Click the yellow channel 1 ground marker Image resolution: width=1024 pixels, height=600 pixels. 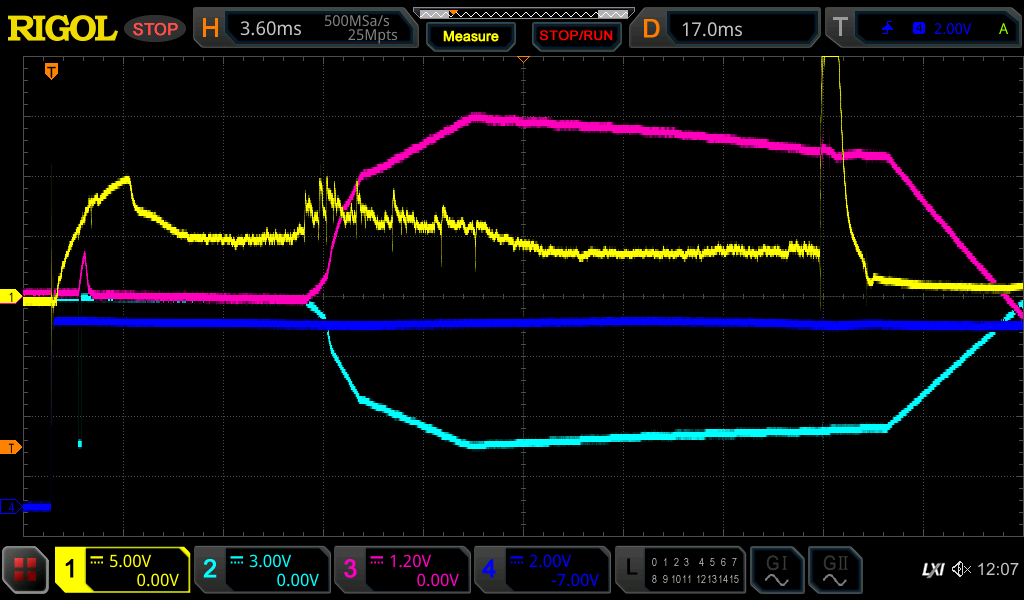[12, 297]
